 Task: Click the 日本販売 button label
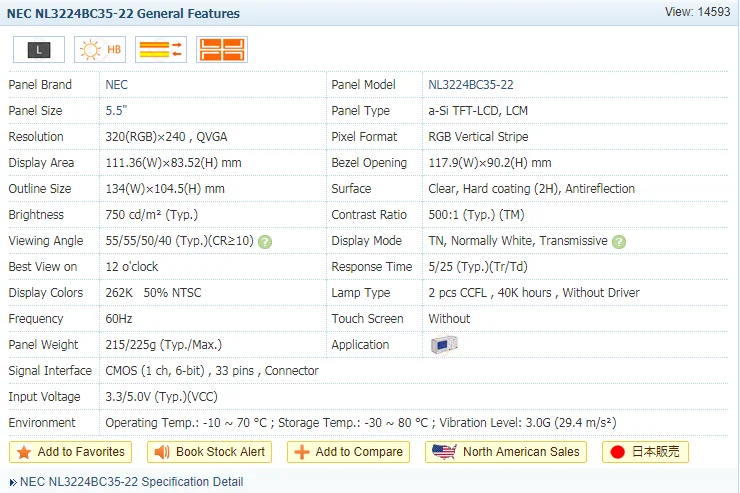(656, 452)
